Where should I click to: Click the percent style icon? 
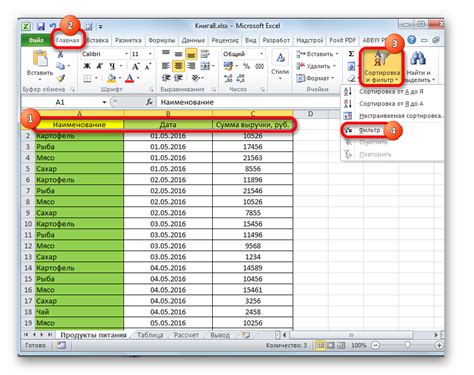tap(246, 66)
